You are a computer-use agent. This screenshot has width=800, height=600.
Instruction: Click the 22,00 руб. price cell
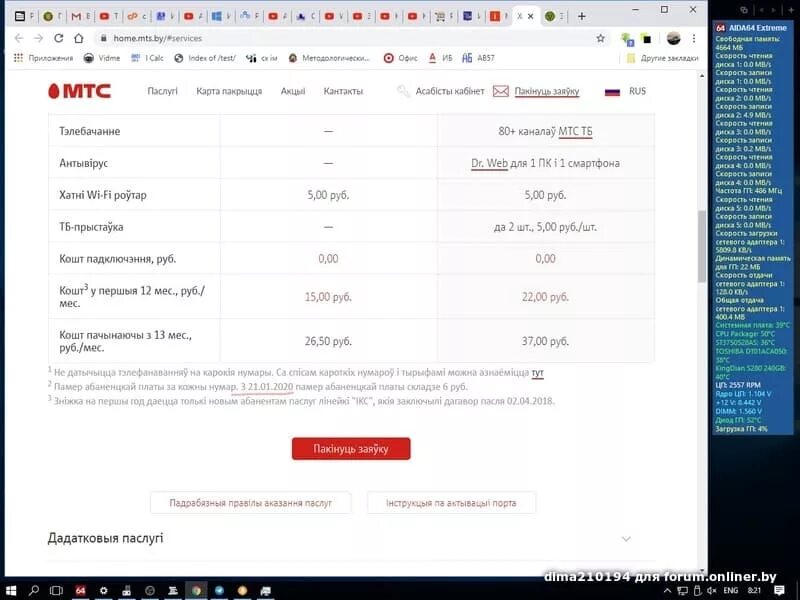(x=545, y=297)
